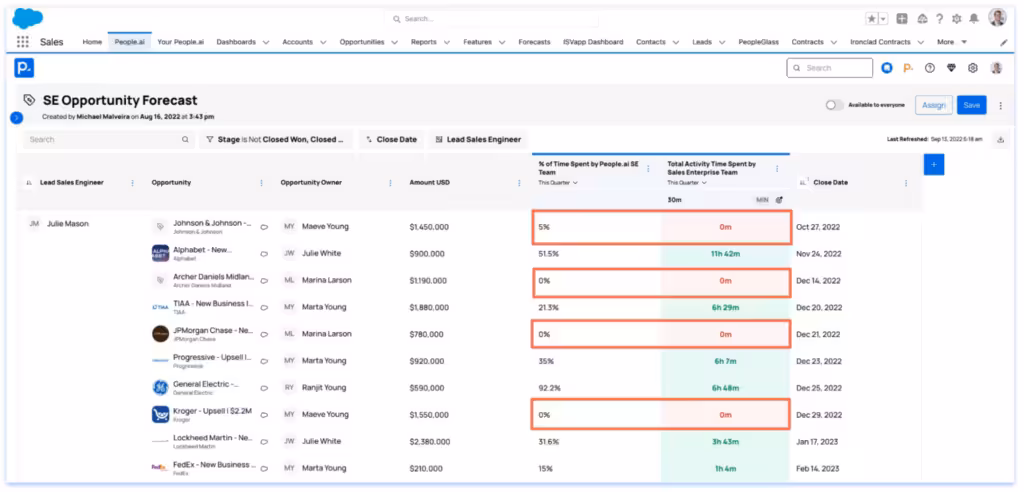Expand the Features tab dropdown
The height and width of the screenshot is (492, 1024).
[502, 42]
